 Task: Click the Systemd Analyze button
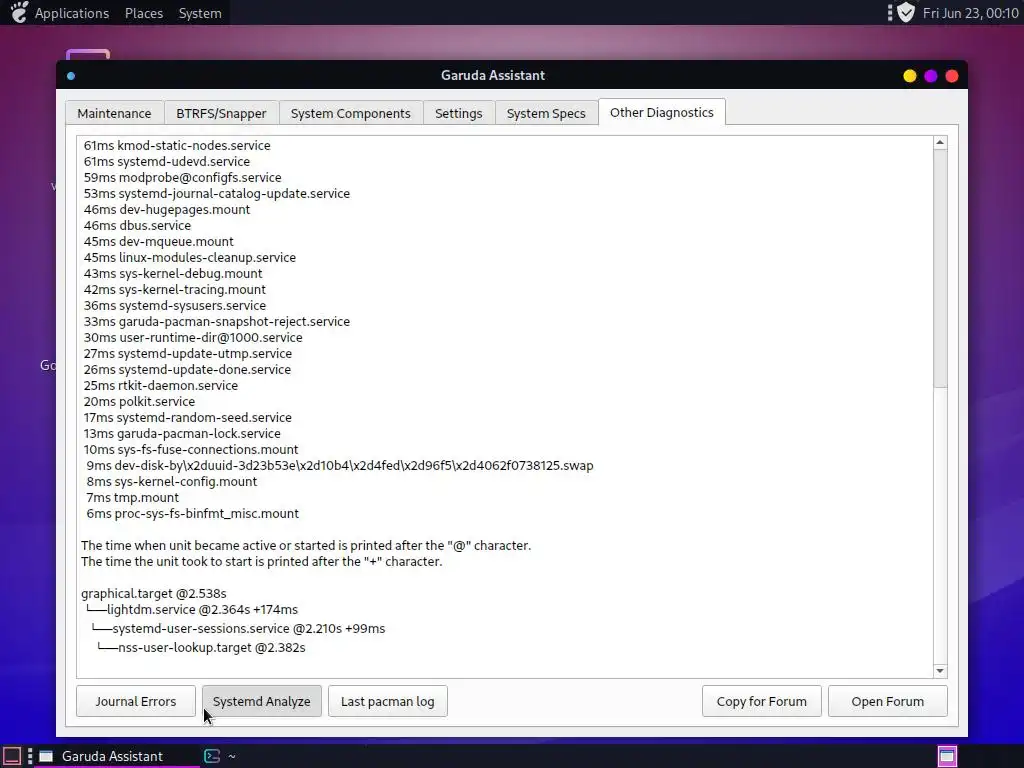261,701
